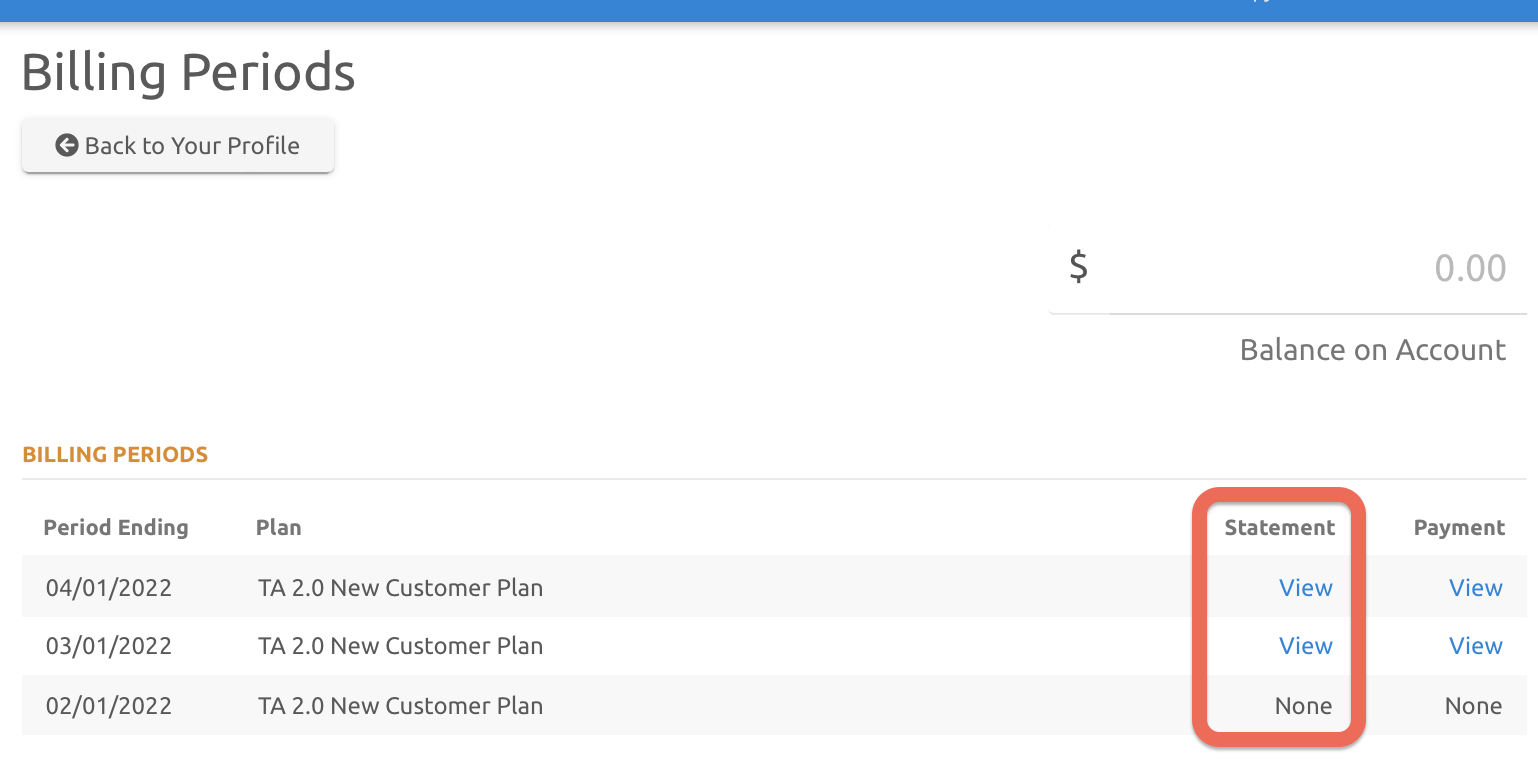Open the statement for period ending 04/01/2022
Image resolution: width=1538 pixels, height=760 pixels.
tap(1305, 587)
